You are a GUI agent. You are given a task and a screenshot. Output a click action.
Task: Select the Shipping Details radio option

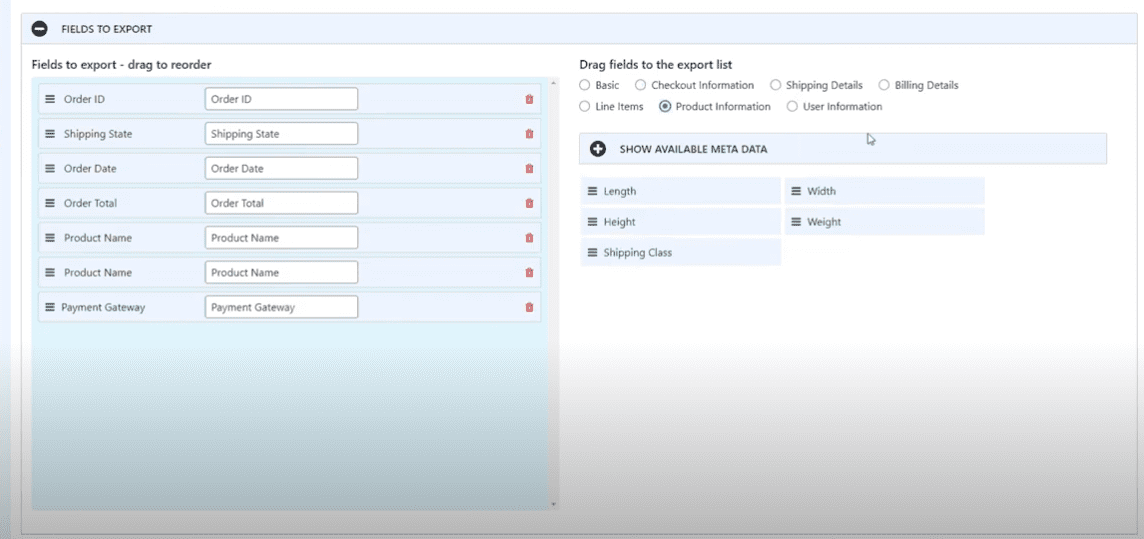[776, 86]
